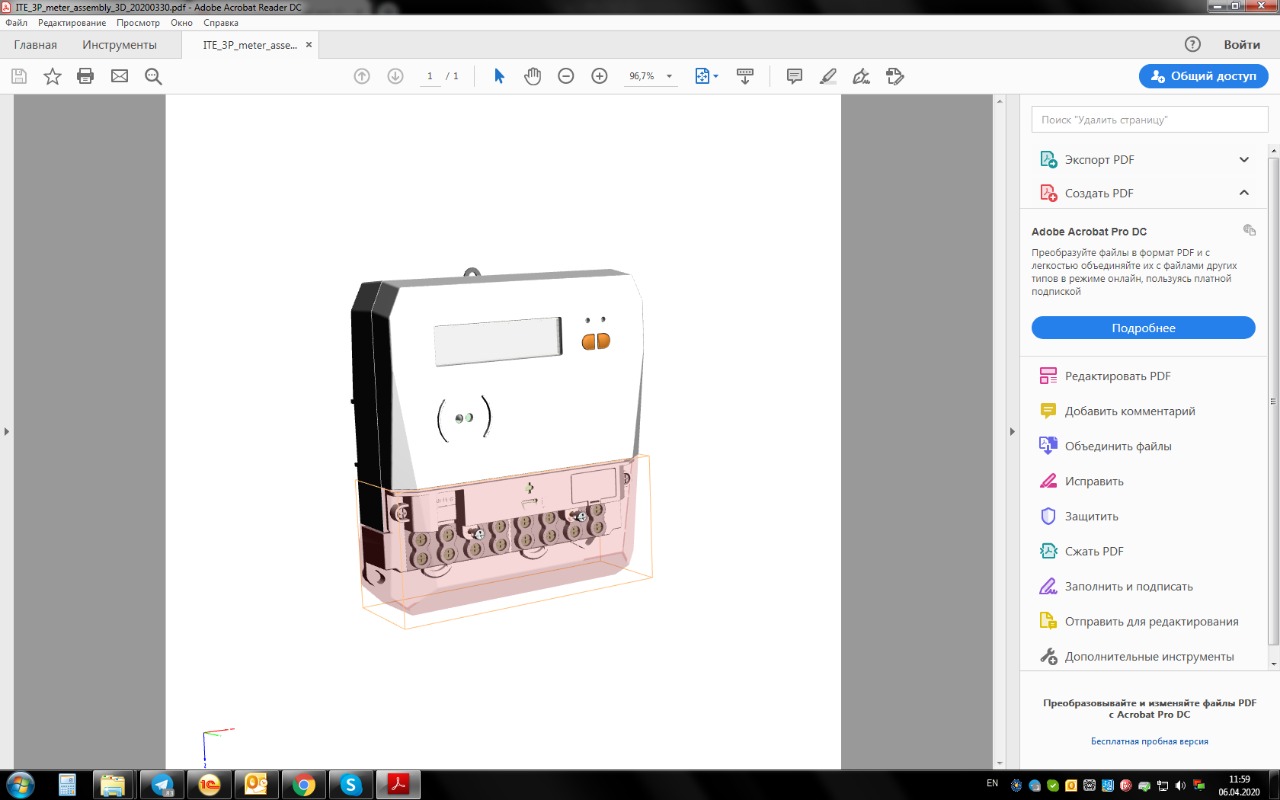The width and height of the screenshot is (1280, 800).
Task: Click the zoom out minus icon
Action: pyautogui.click(x=566, y=76)
